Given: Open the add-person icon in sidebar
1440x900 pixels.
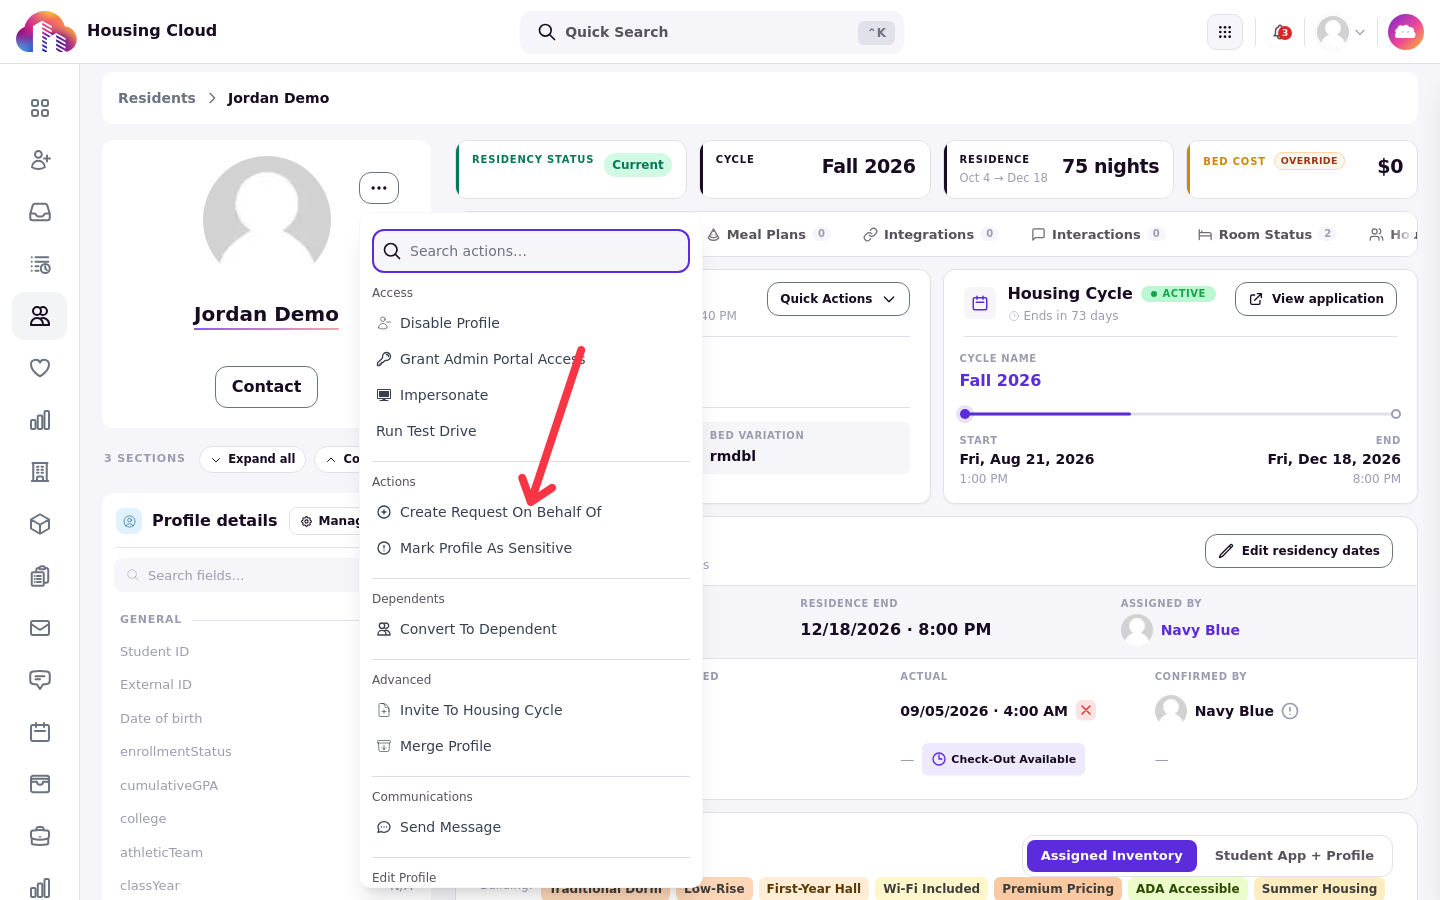Looking at the screenshot, I should (40, 160).
